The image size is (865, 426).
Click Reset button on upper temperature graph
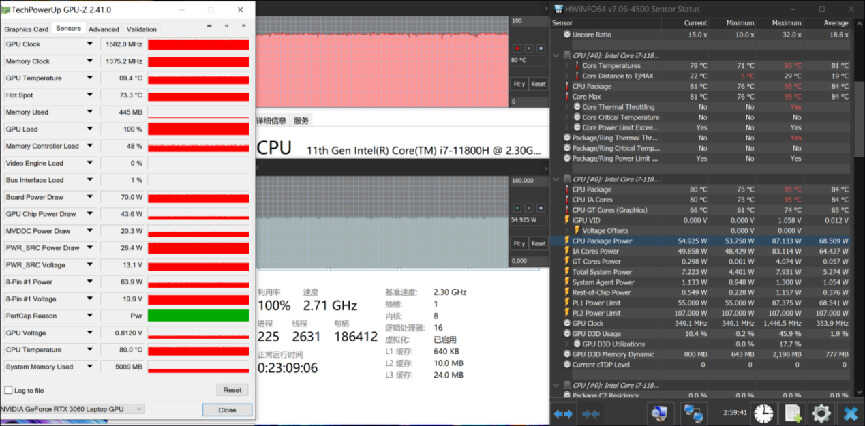pyautogui.click(x=538, y=84)
